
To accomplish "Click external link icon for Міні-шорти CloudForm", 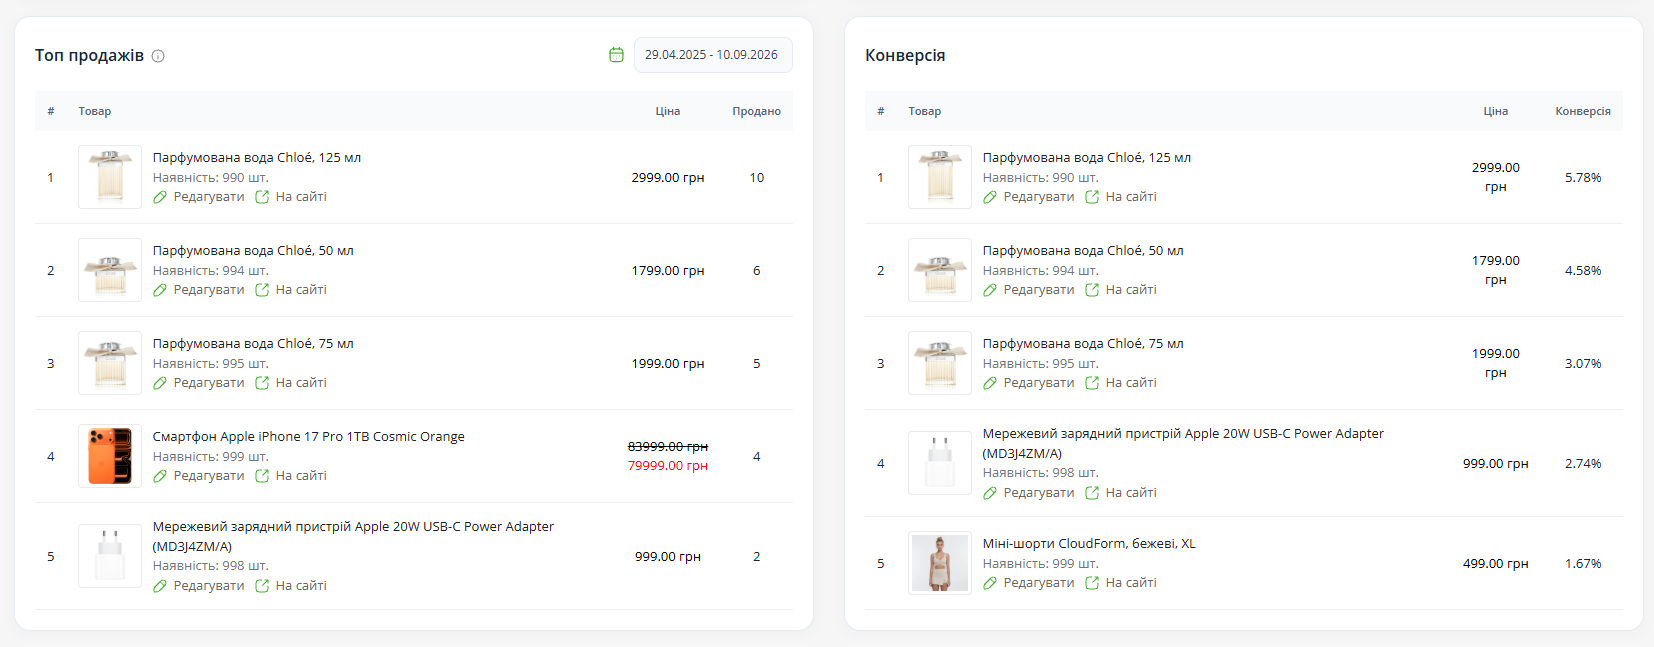I will pyautogui.click(x=1092, y=583).
